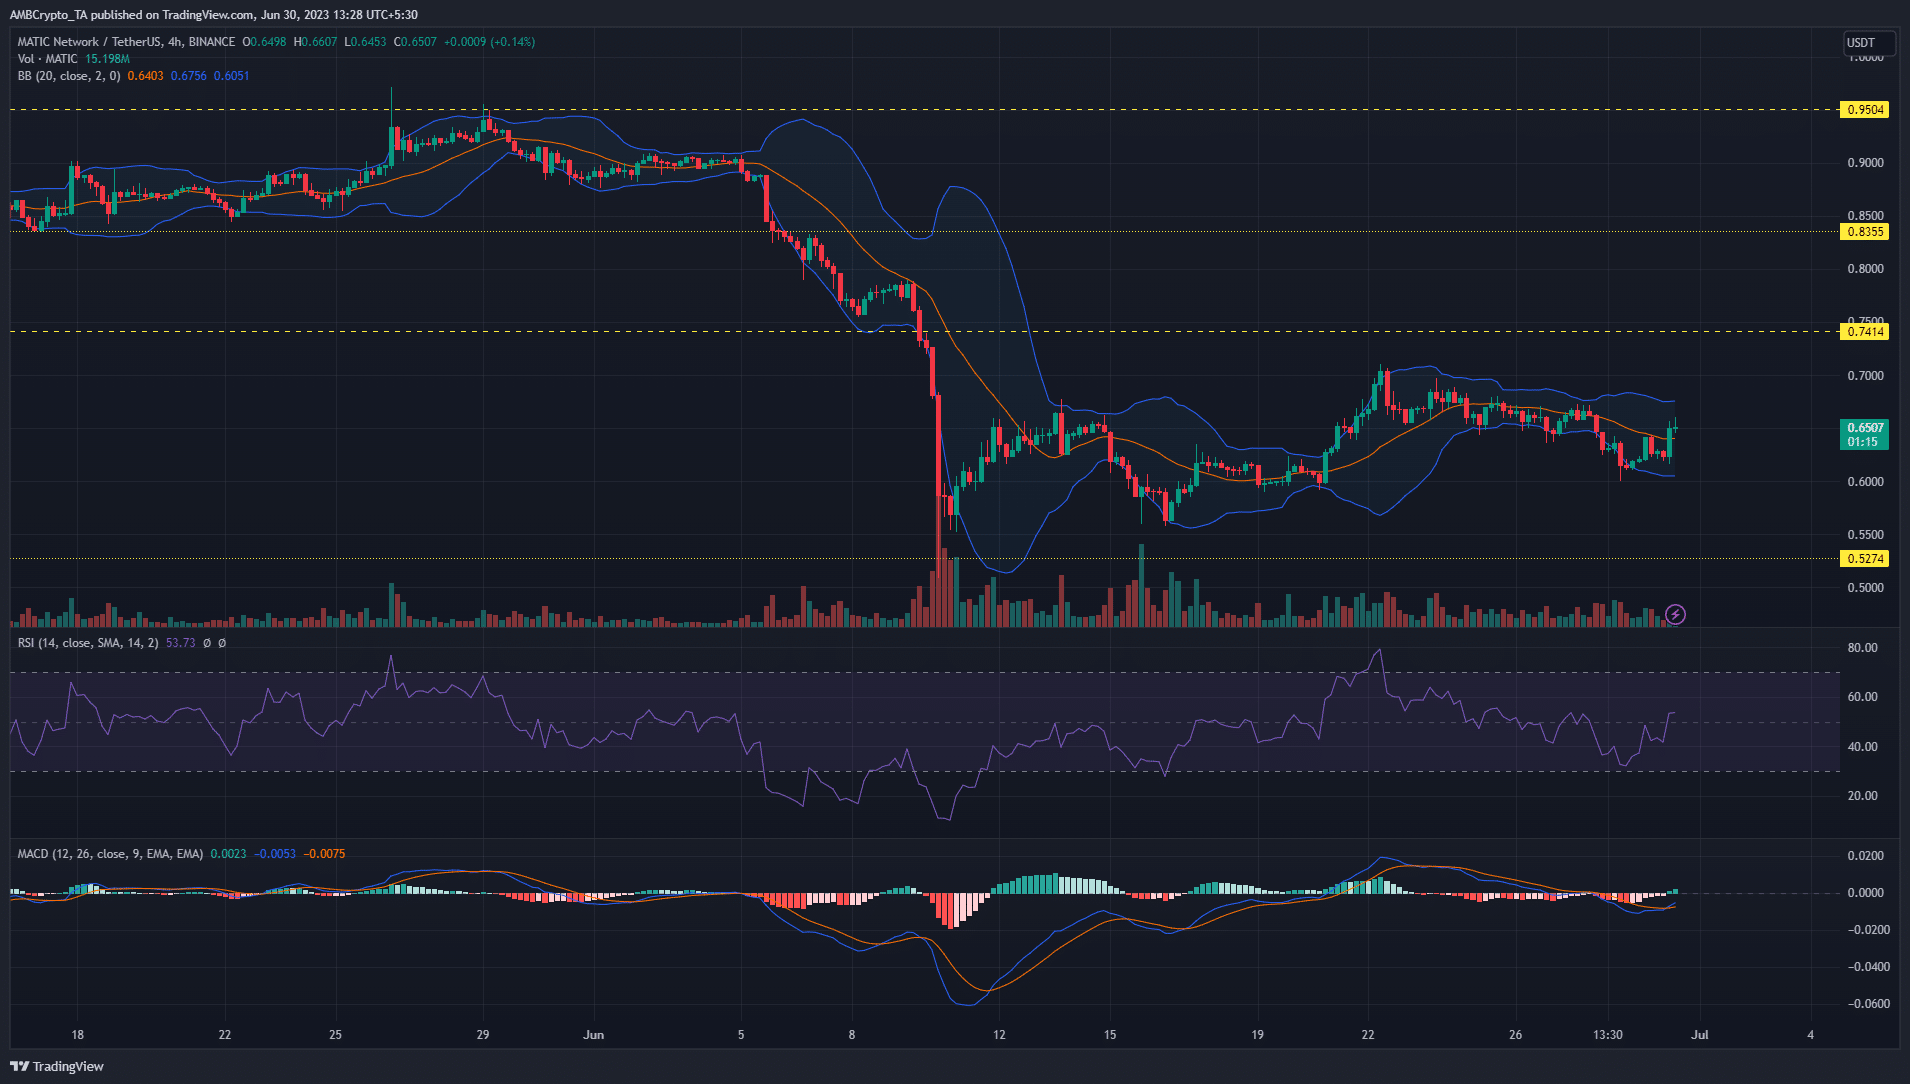Click the Jun label on the time axis
This screenshot has height=1084, width=1910.
click(594, 1035)
